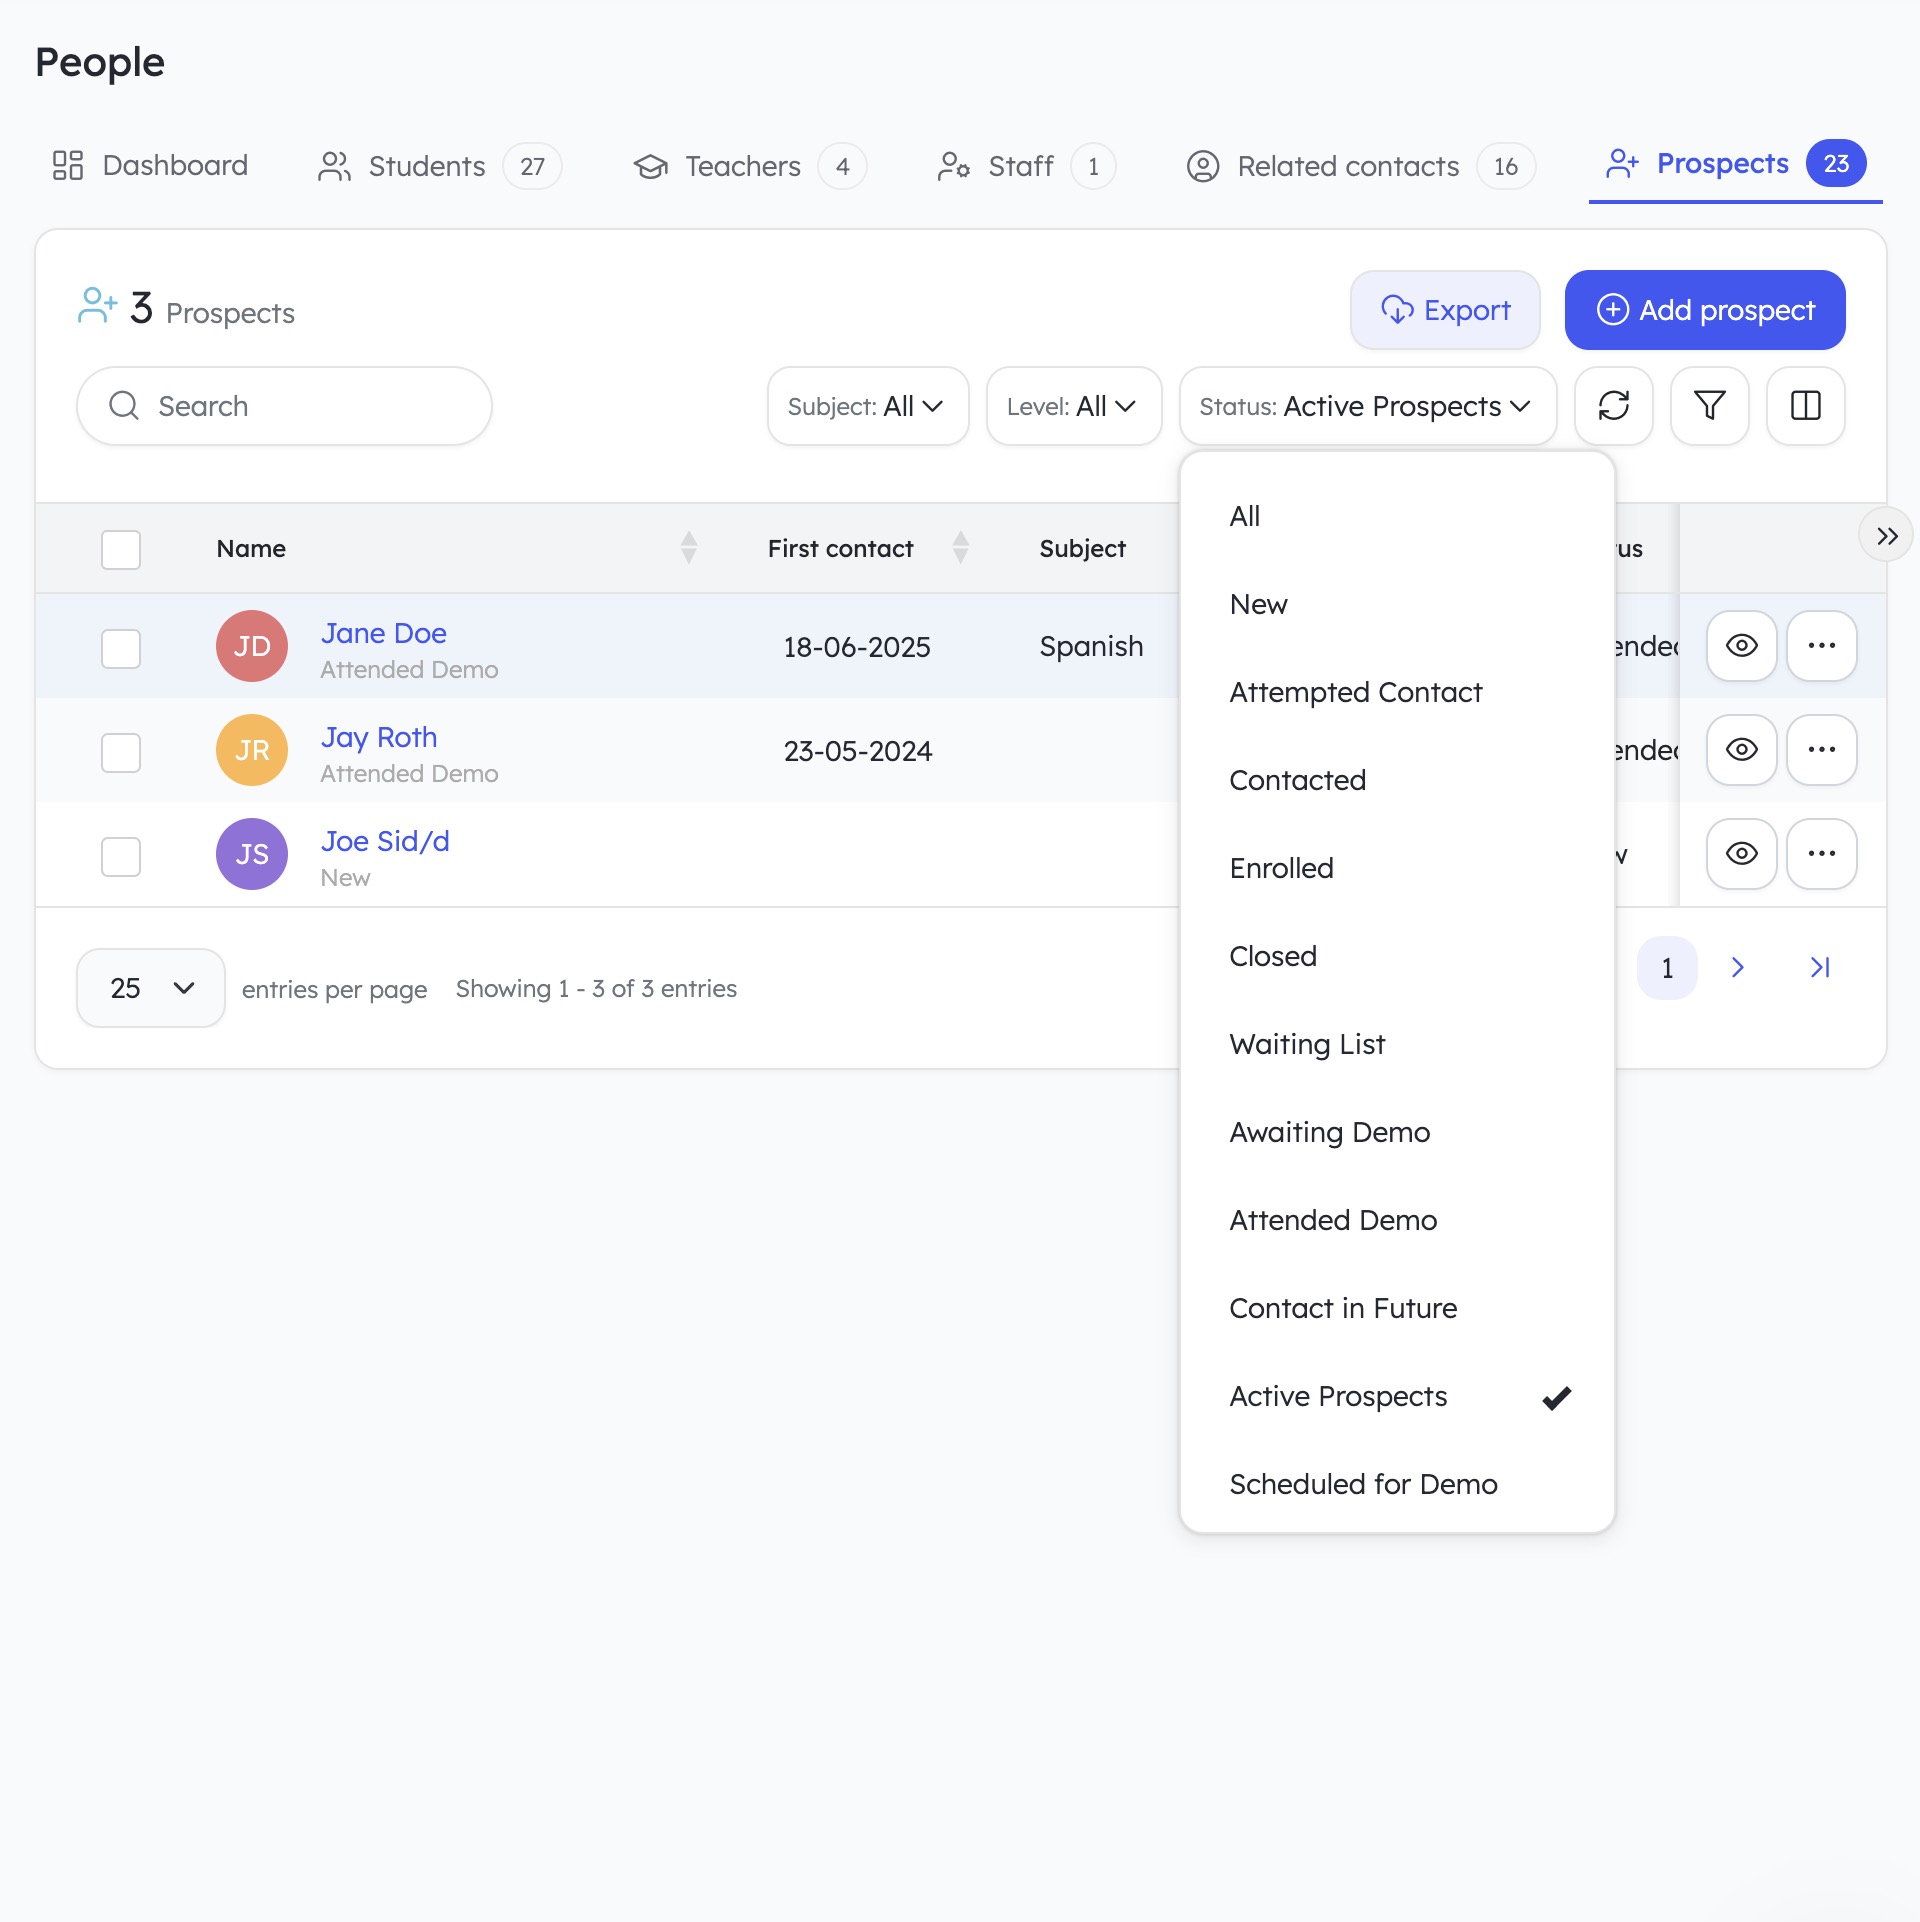Go to last page icon
The image size is (1920, 1922).
click(x=1820, y=967)
